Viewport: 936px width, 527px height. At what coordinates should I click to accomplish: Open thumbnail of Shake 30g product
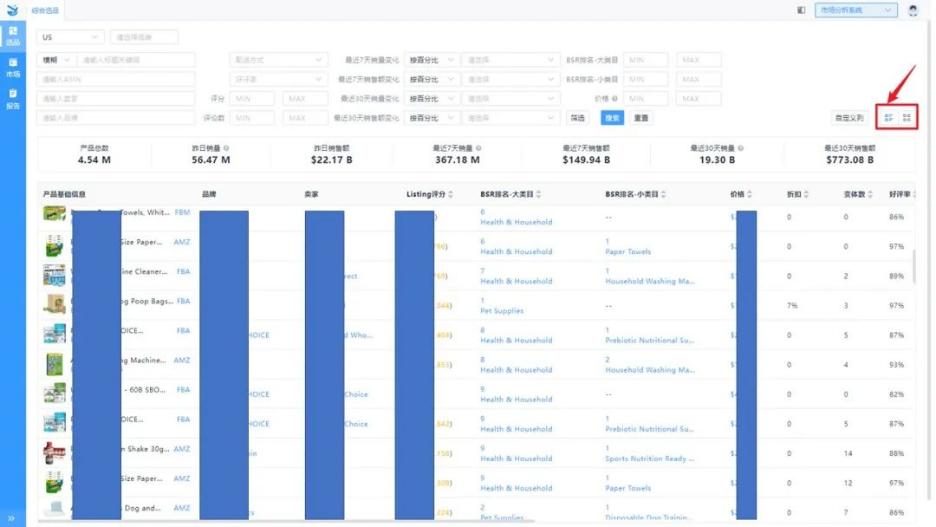(x=54, y=452)
